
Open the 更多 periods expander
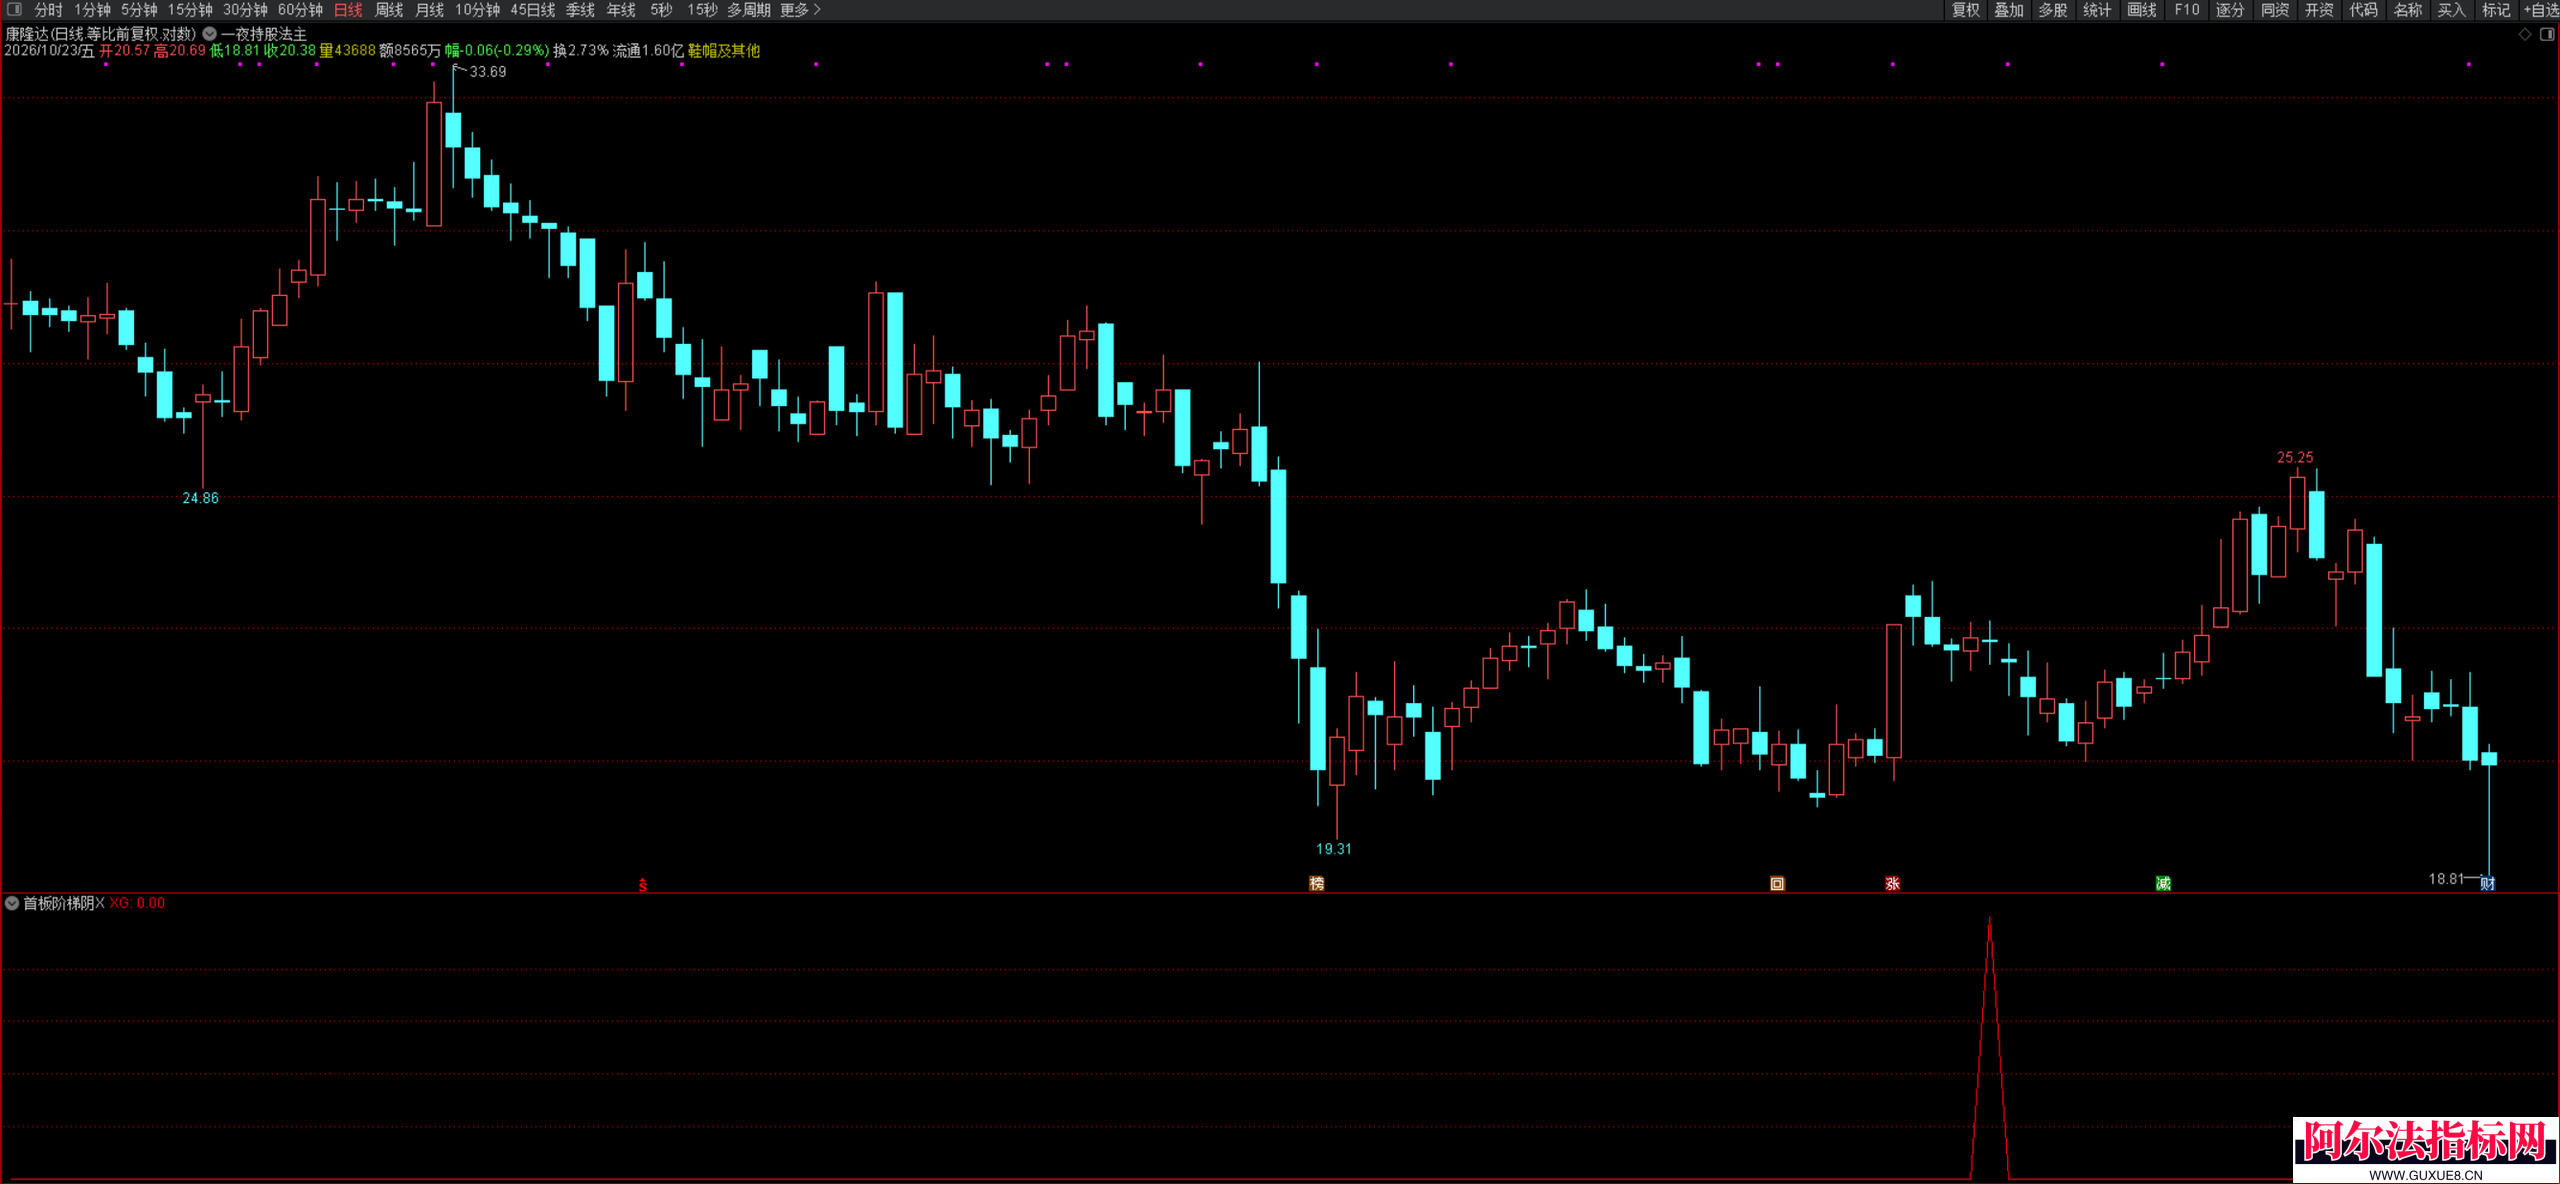click(800, 10)
